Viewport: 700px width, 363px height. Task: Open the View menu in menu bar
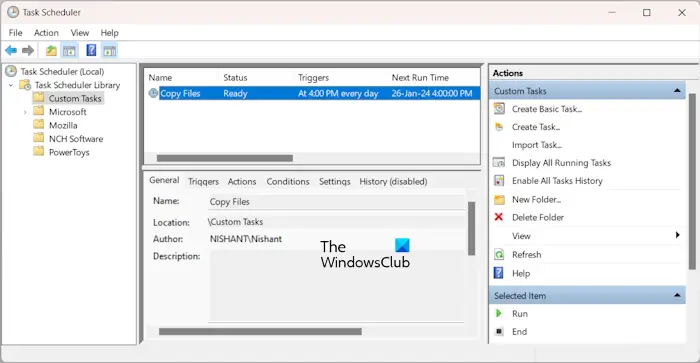79,33
